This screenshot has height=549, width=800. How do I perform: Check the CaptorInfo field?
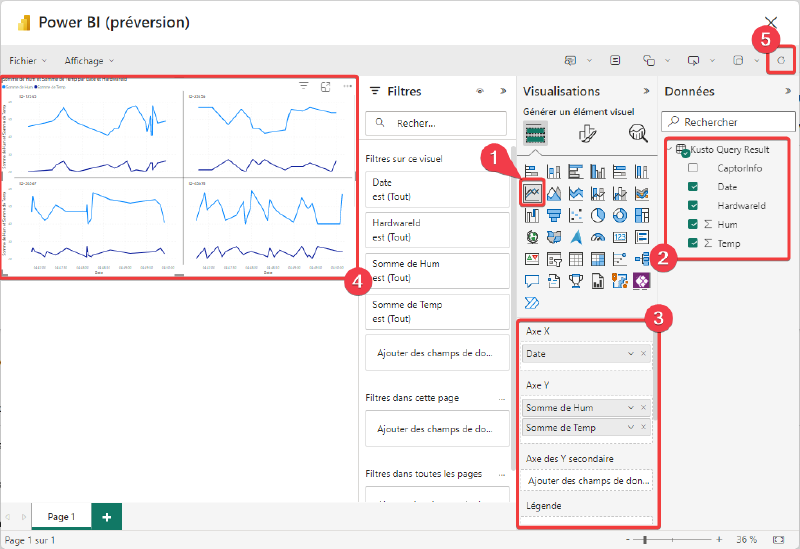pos(693,168)
